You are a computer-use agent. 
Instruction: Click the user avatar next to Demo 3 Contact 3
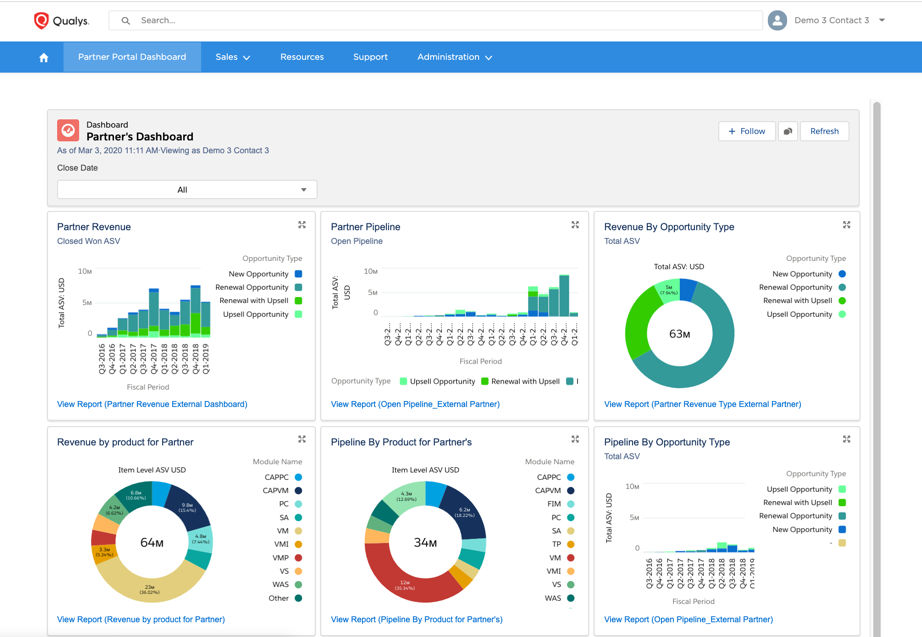point(777,20)
